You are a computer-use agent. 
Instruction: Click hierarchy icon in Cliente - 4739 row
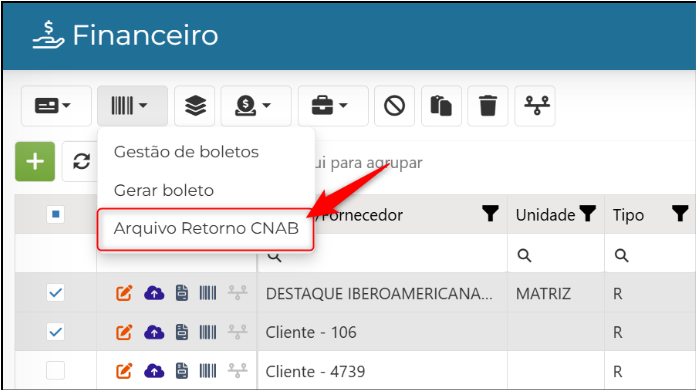point(237,370)
